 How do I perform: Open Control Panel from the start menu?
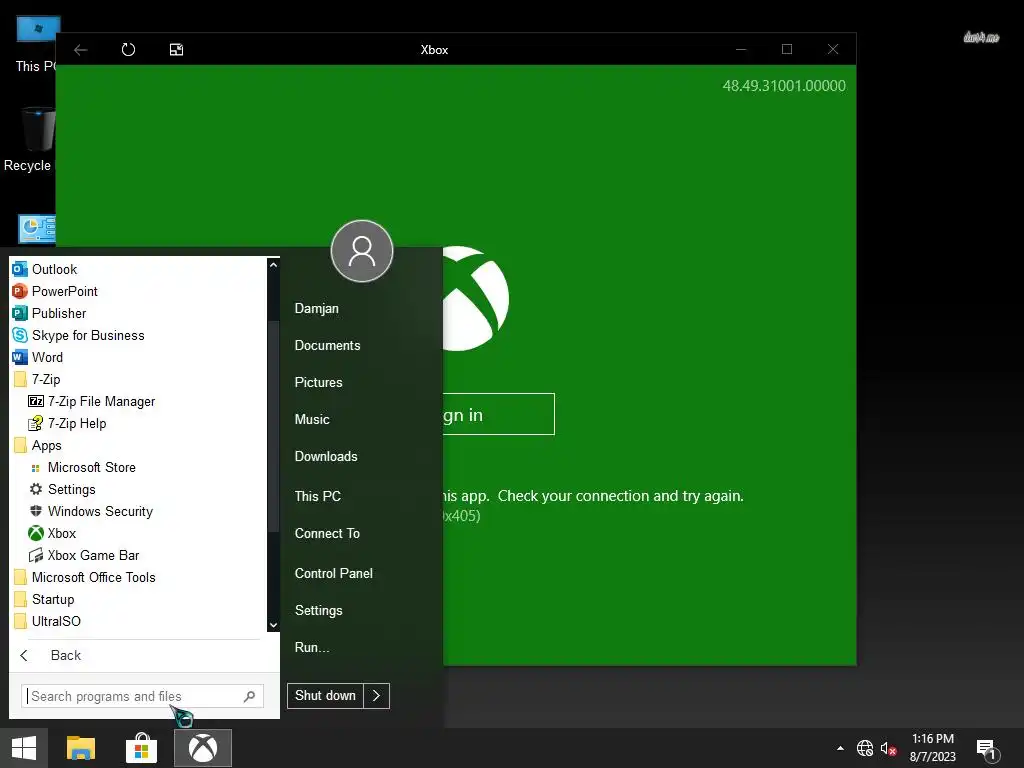[334, 573]
